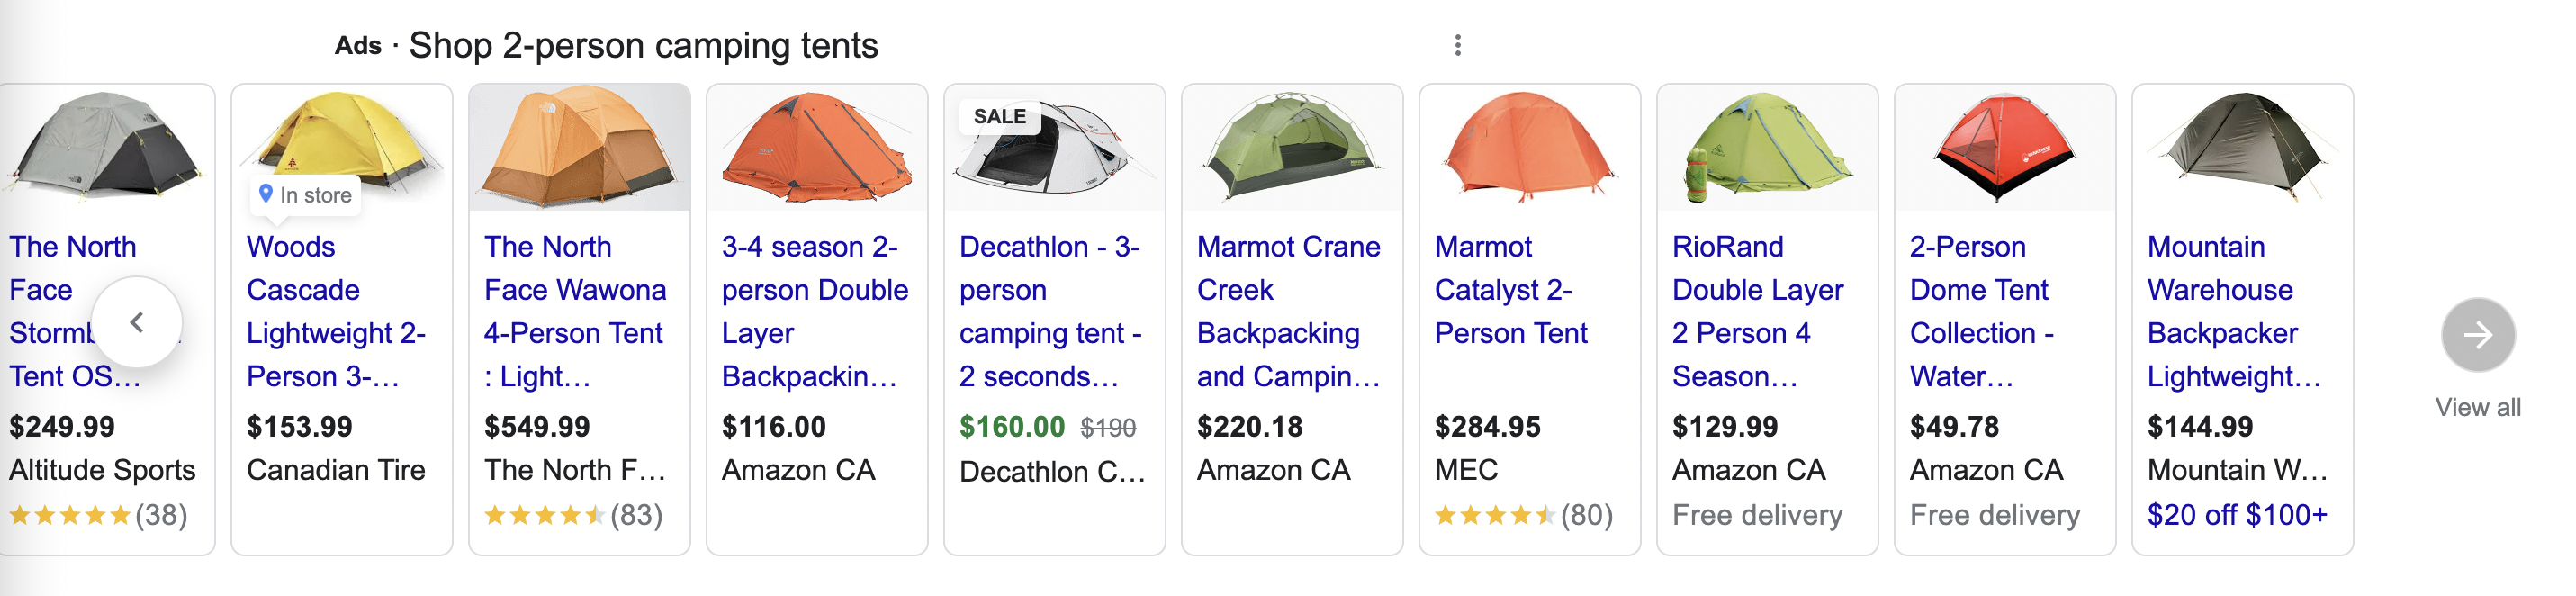Open RioRand Double Layer tent link
The image size is (2576, 596).
1757,311
